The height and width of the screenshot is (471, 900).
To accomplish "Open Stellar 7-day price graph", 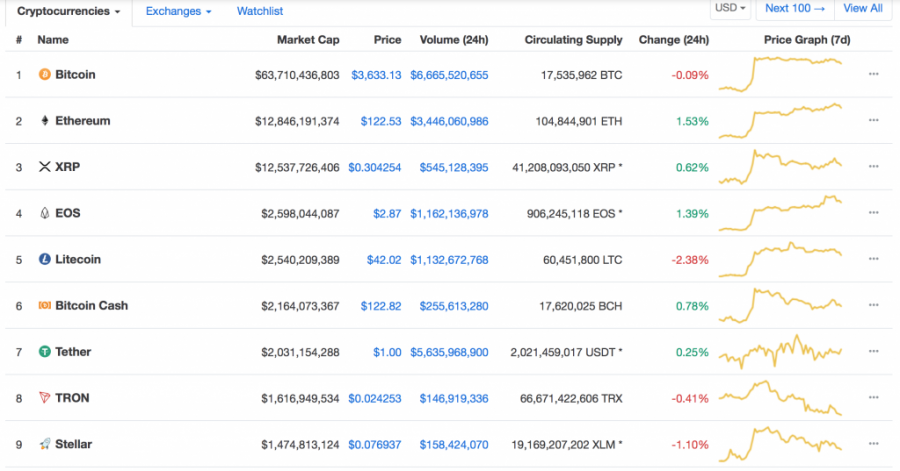I will (780, 444).
